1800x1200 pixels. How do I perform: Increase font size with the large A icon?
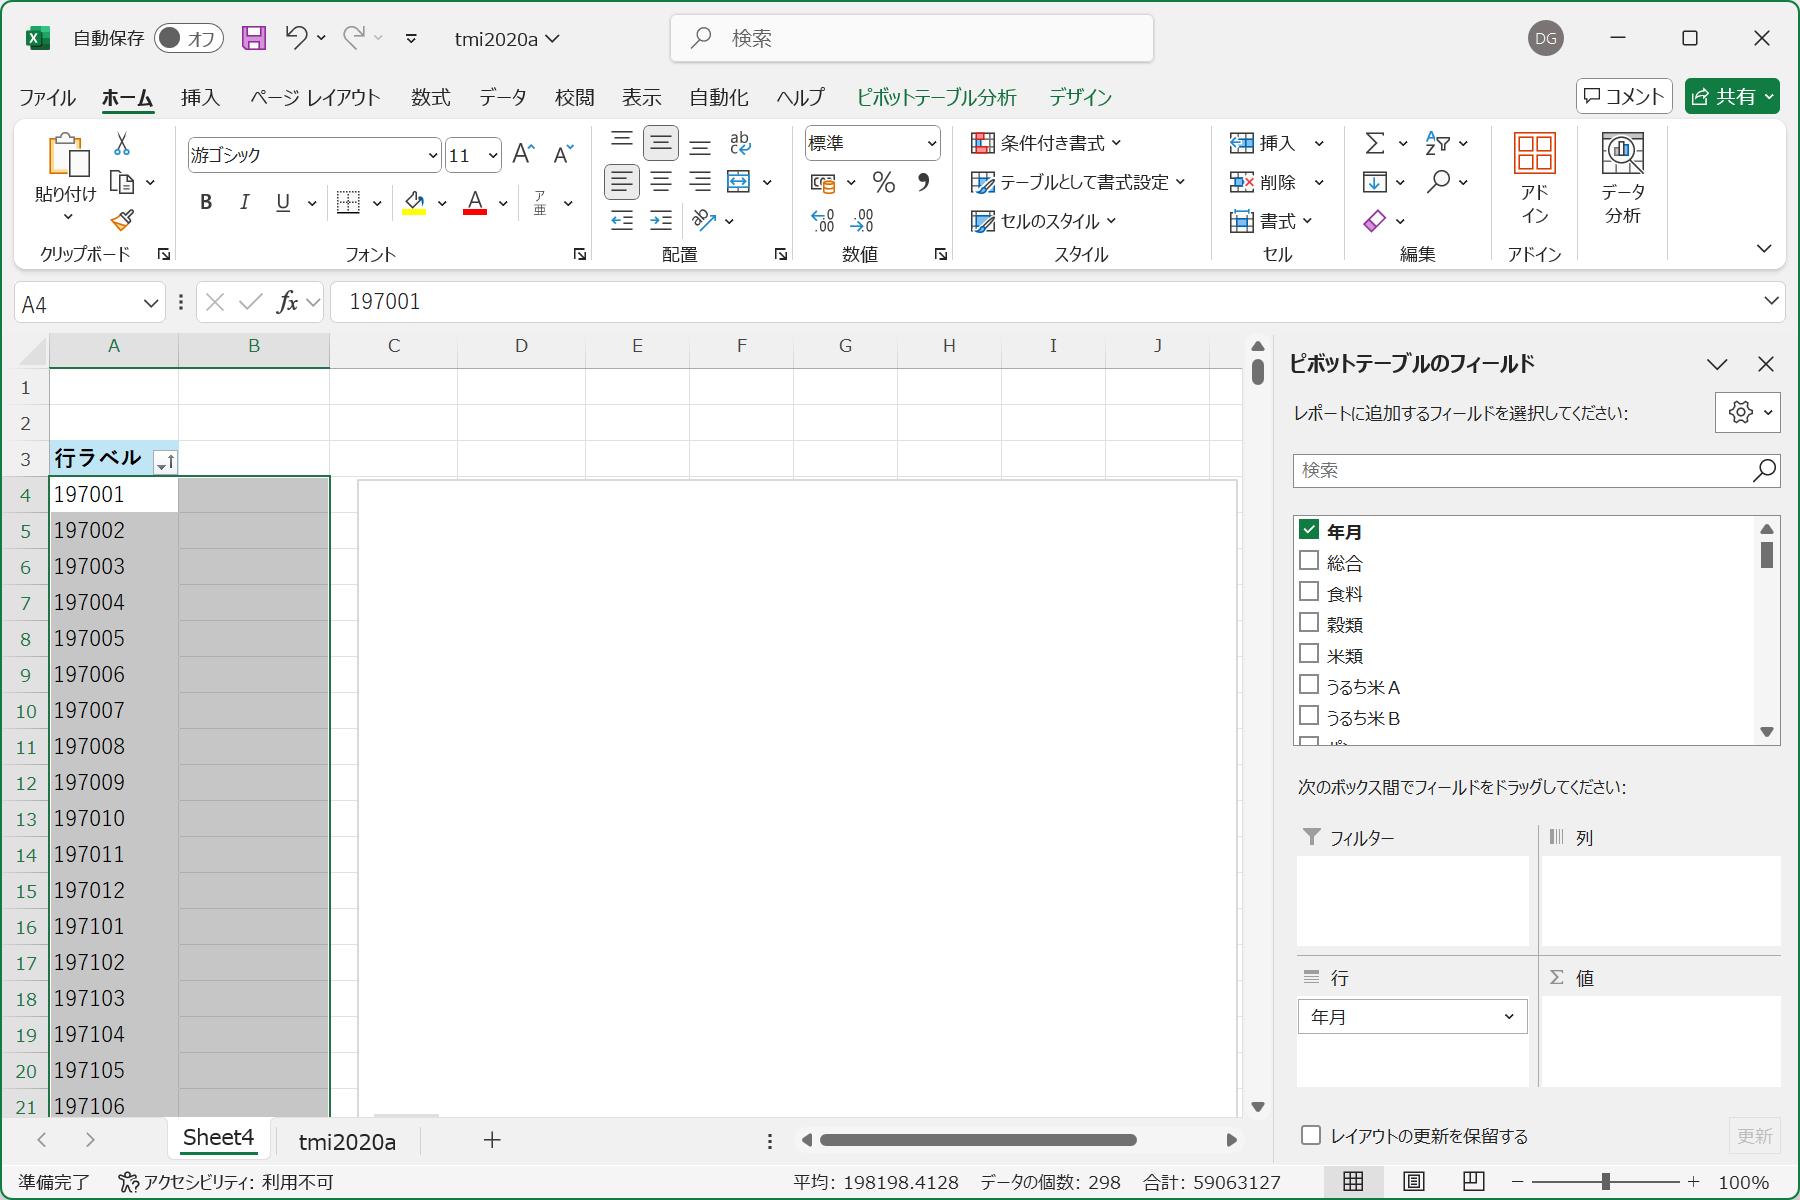click(x=523, y=154)
